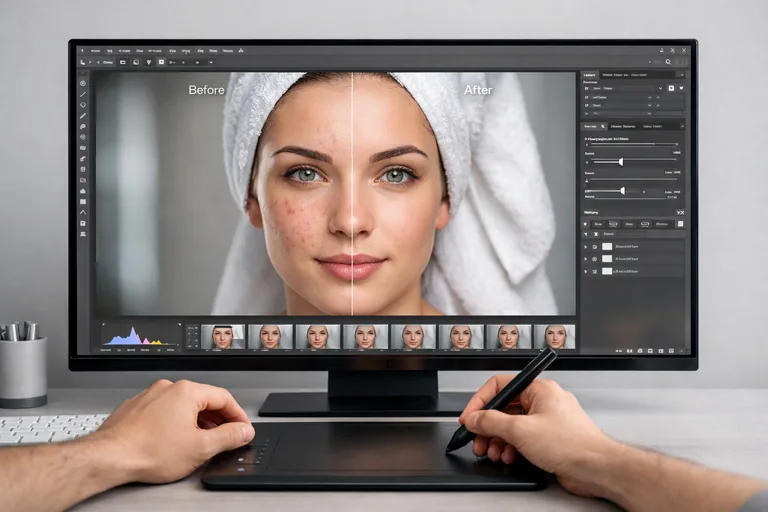Select the topmost tool in the left toolbar
768x512 pixels.
pos(83,82)
